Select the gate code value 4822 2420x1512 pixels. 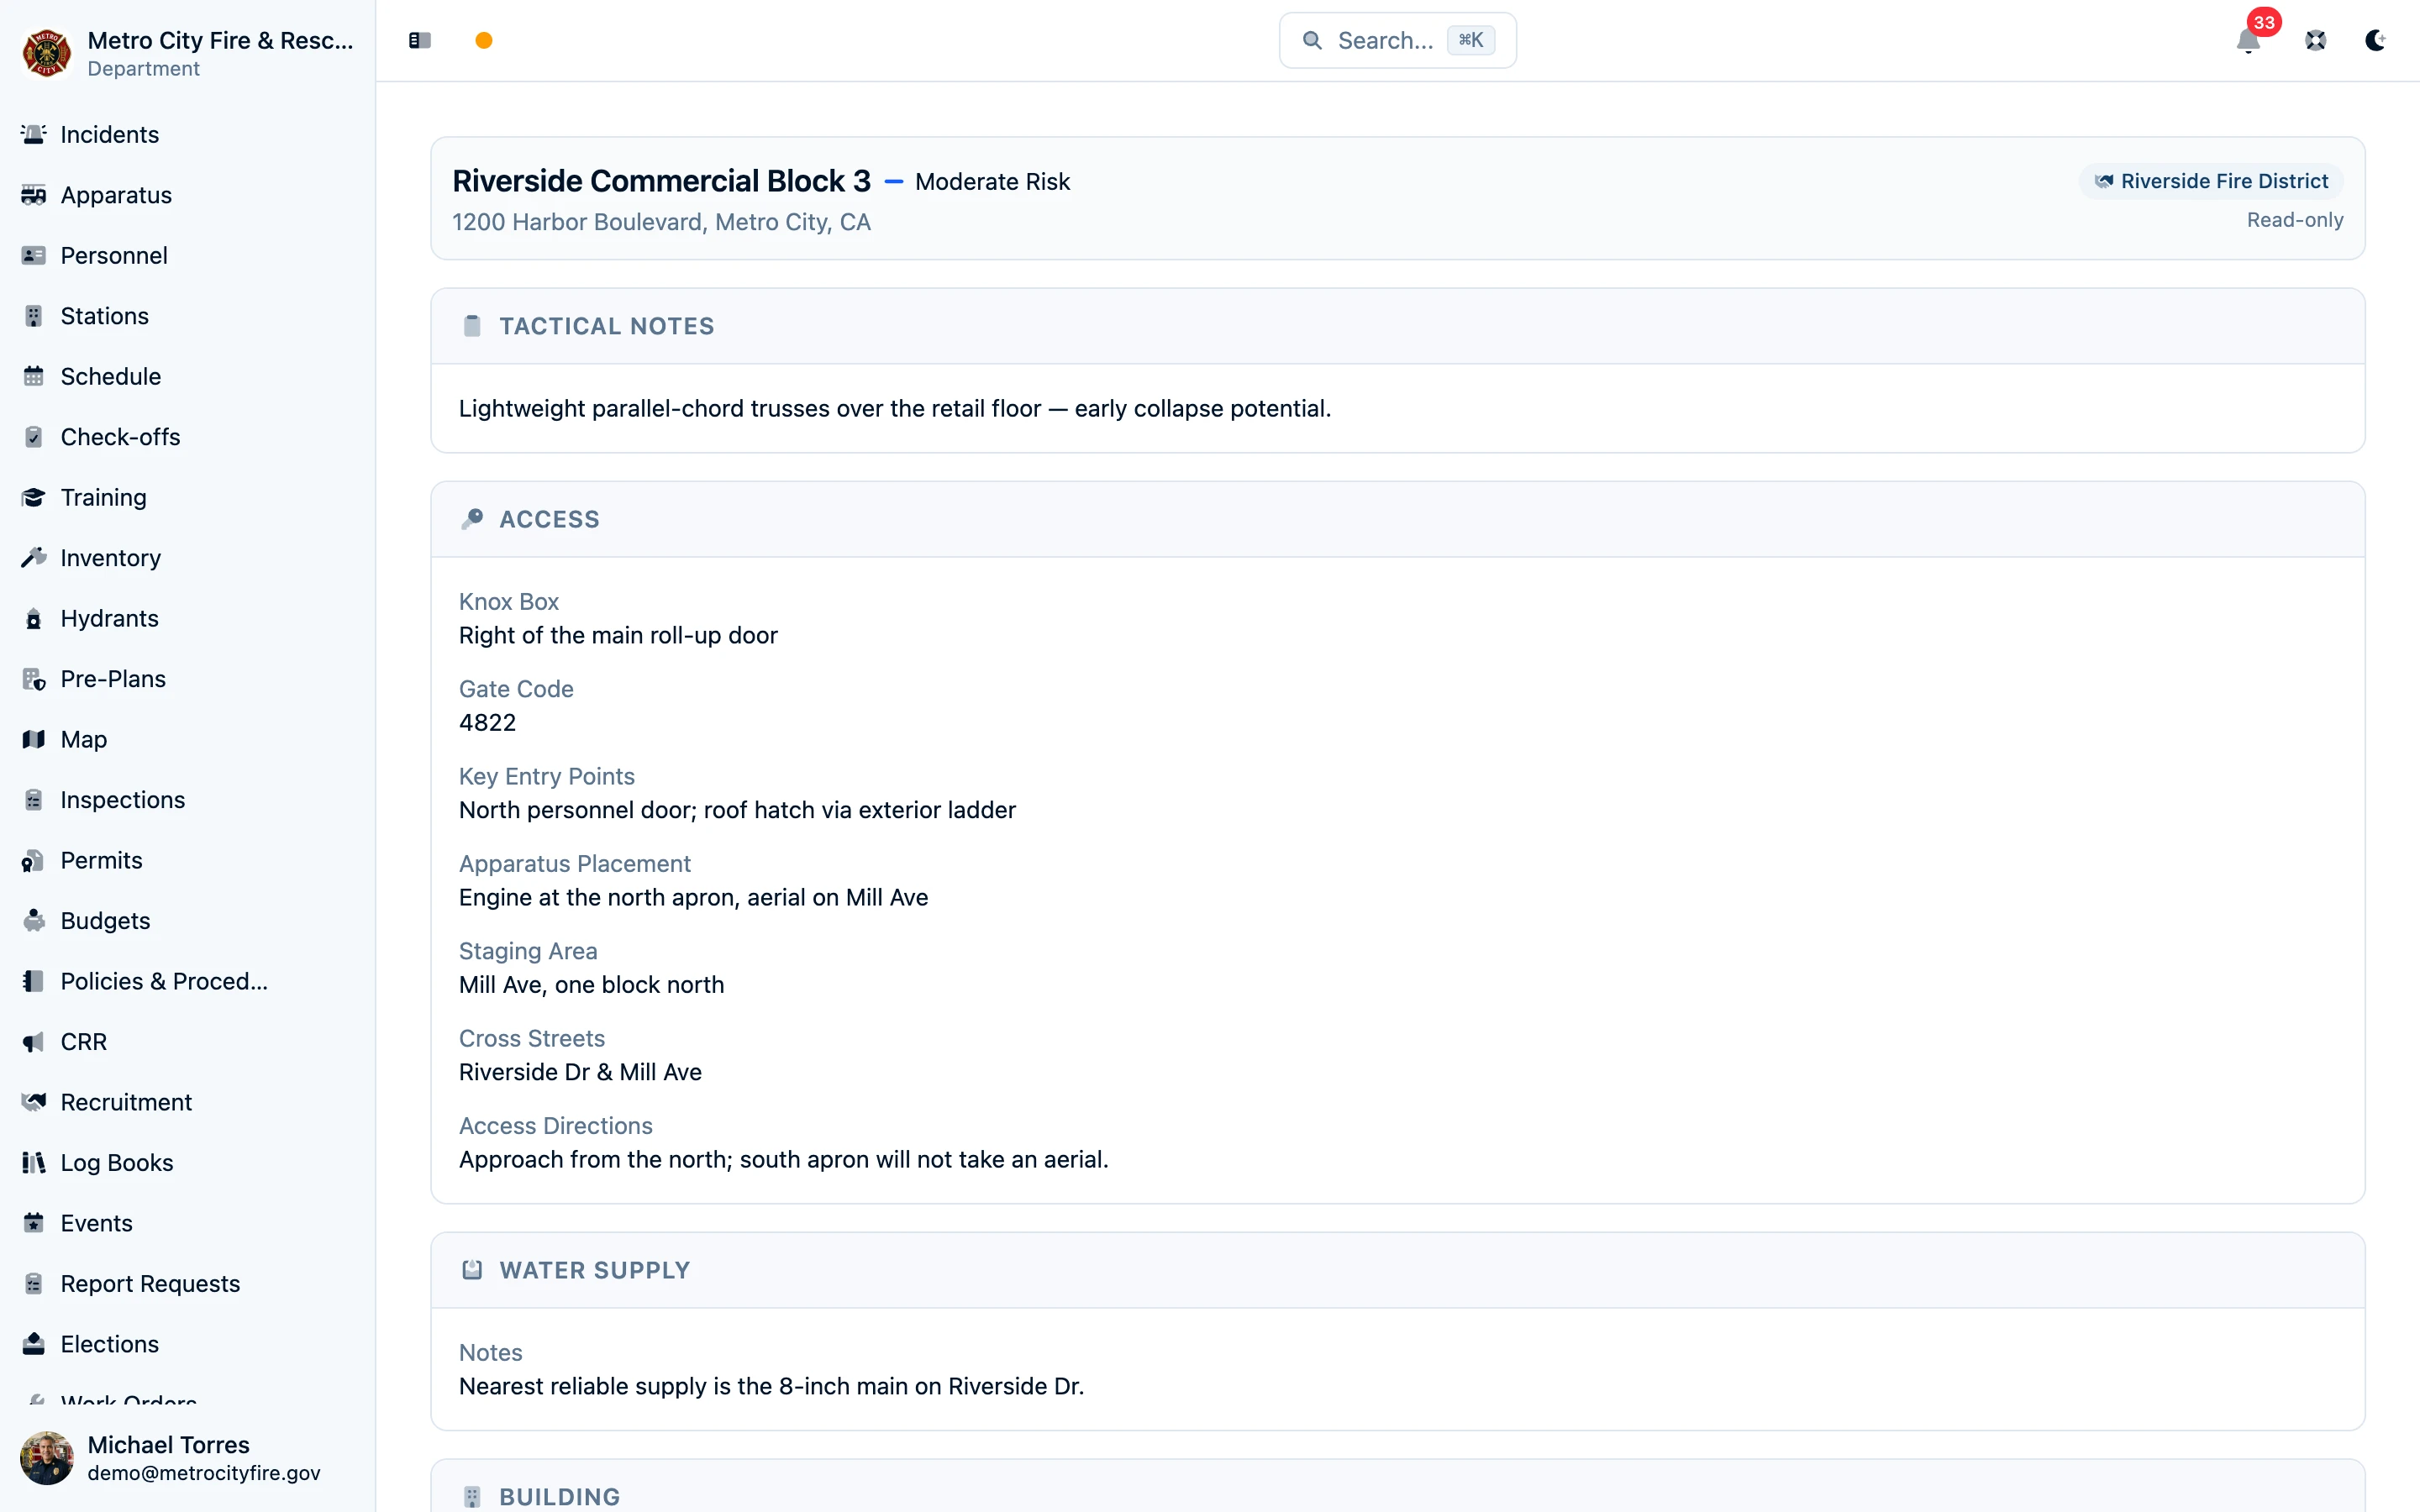(x=488, y=722)
